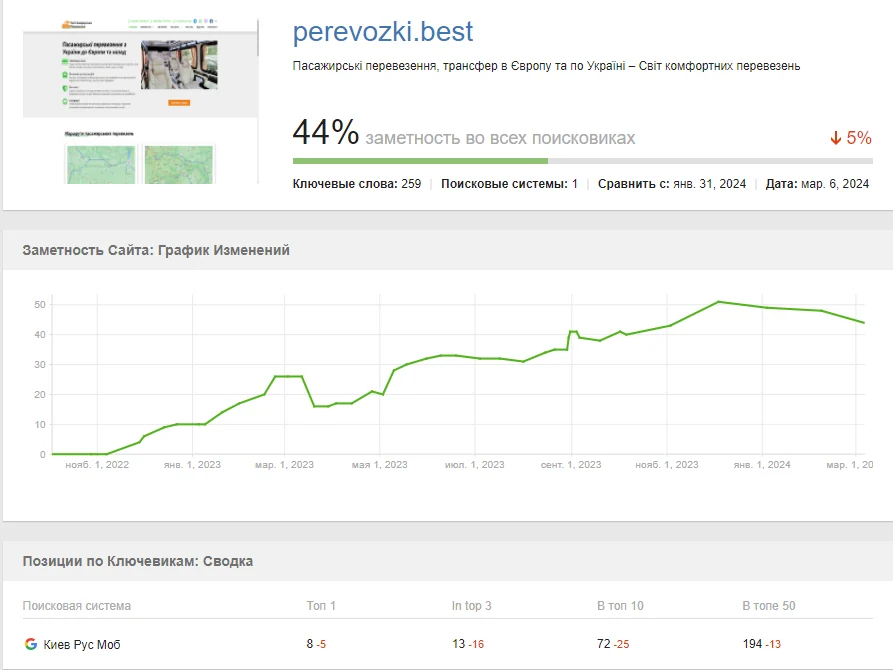Click the "В топе 50" column header
The image size is (893, 670).
click(x=769, y=606)
